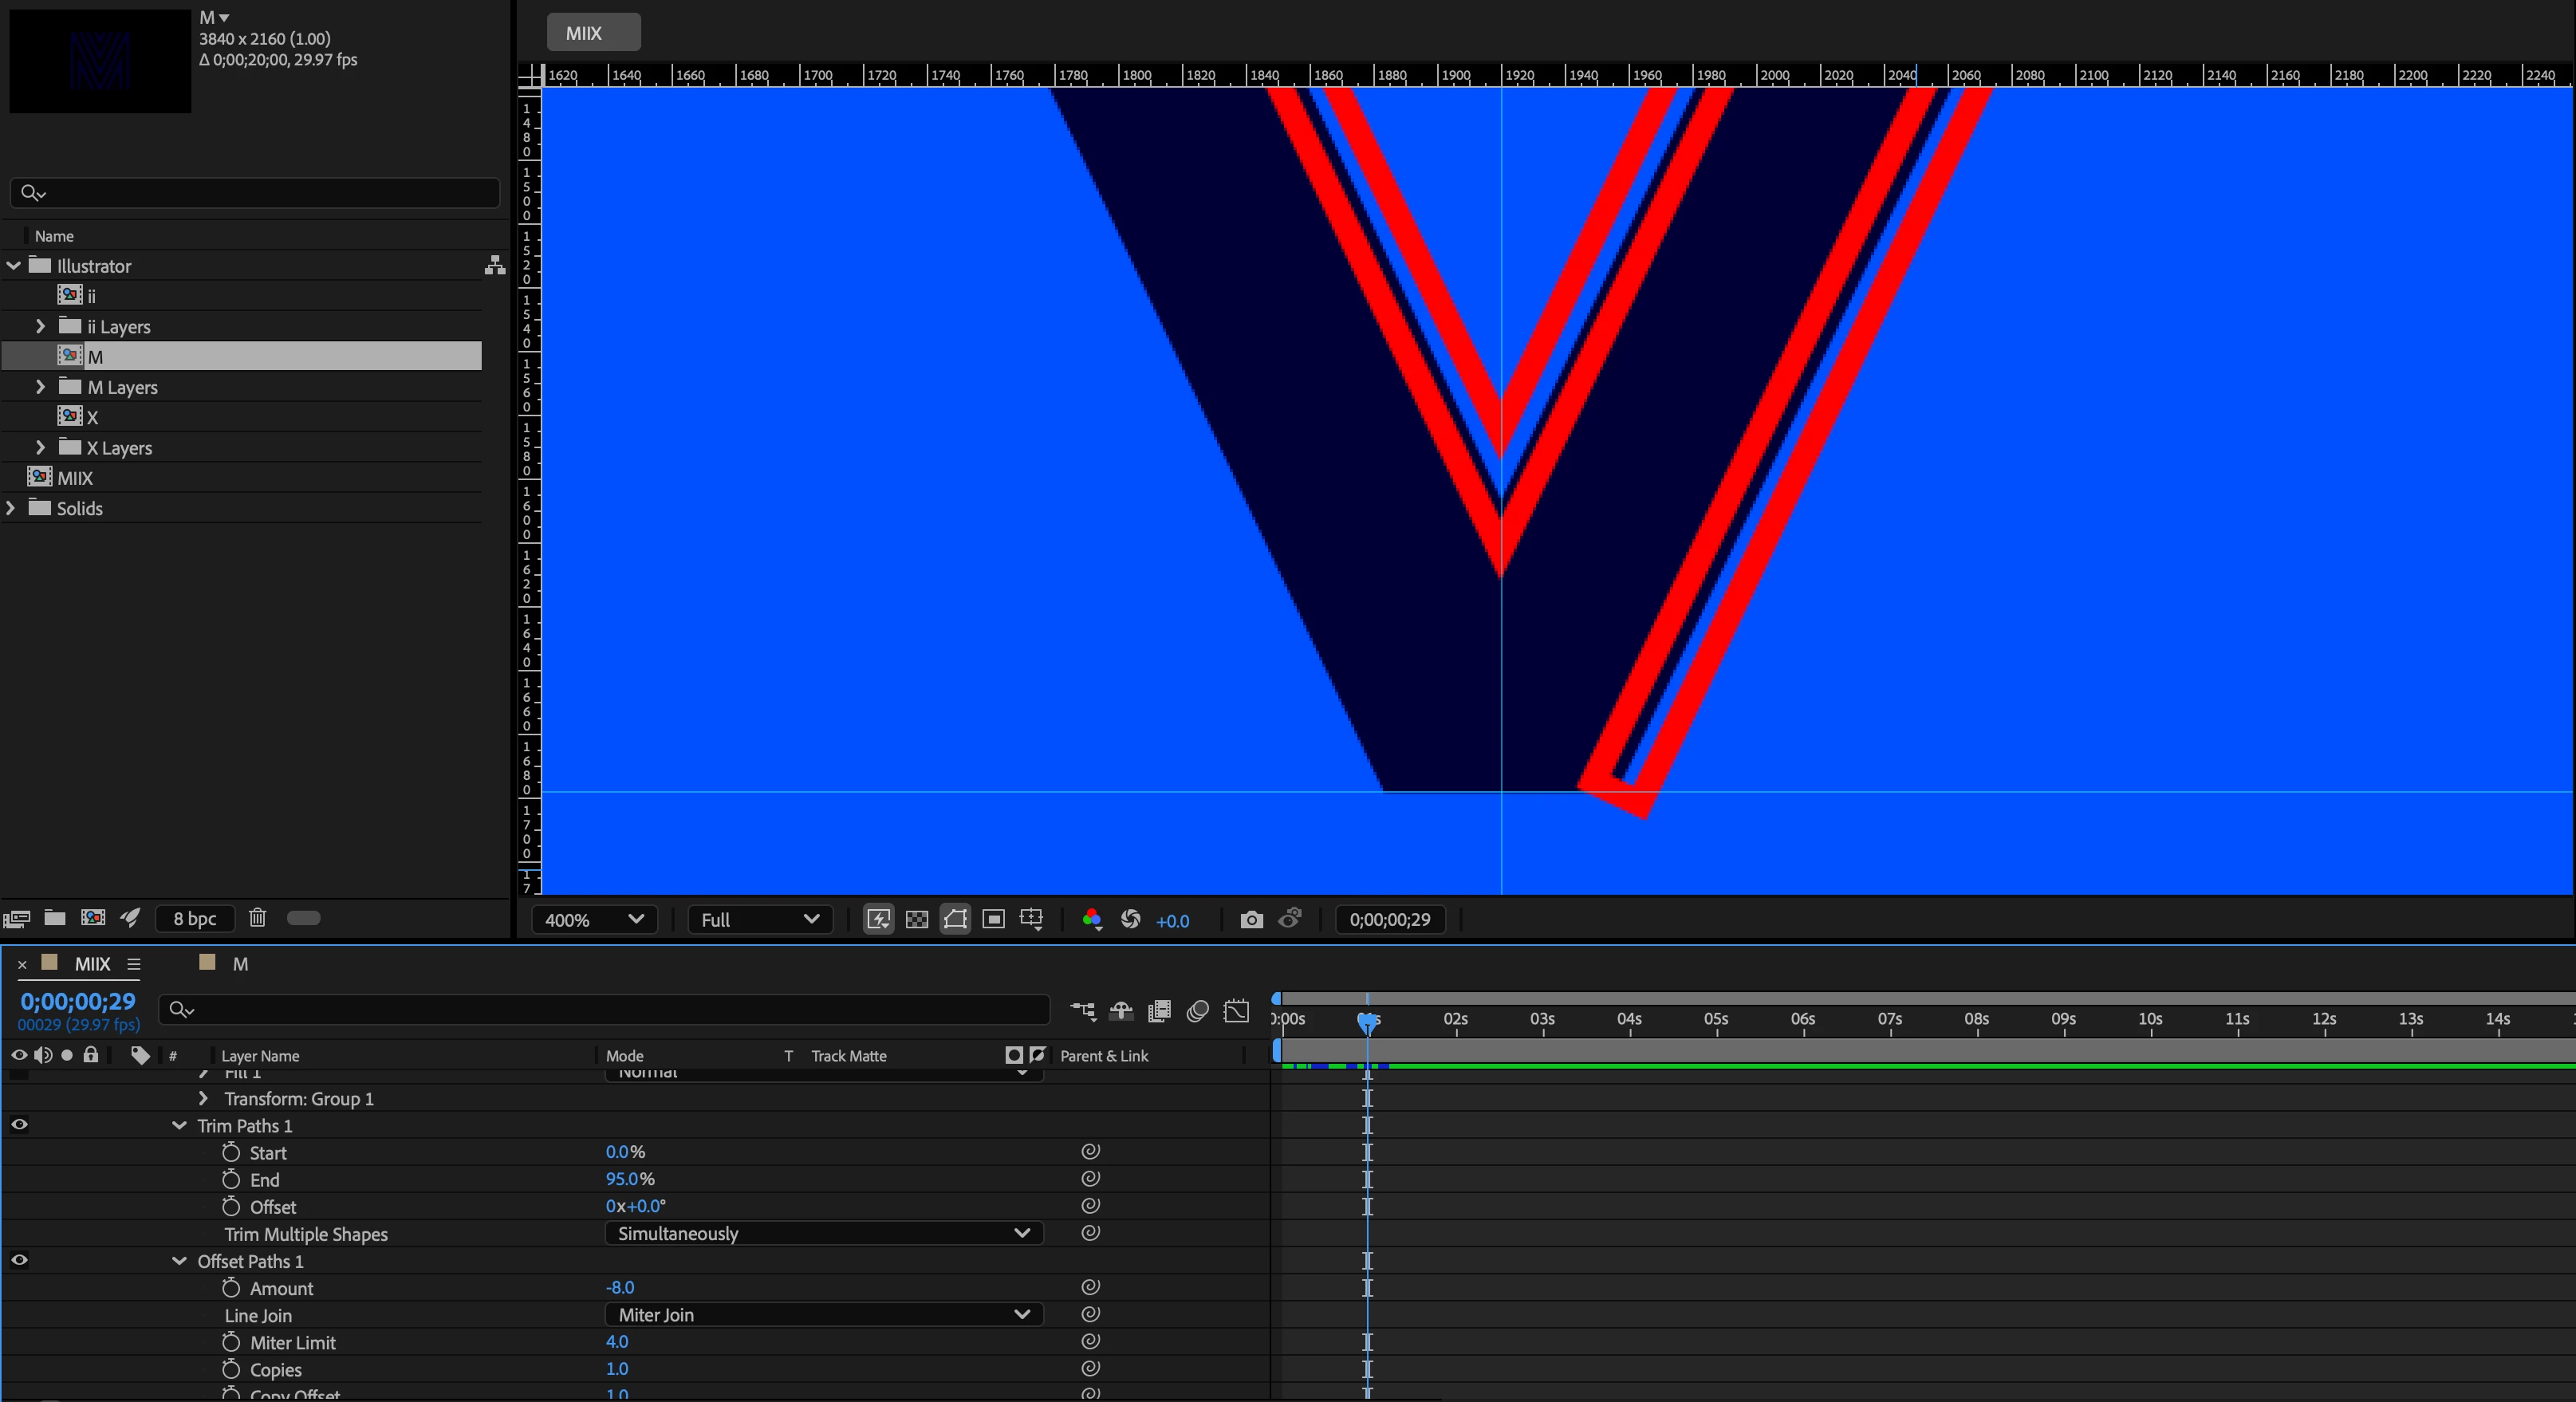Click the Interpret Footage icon
The width and height of the screenshot is (2576, 1402).
(17, 918)
